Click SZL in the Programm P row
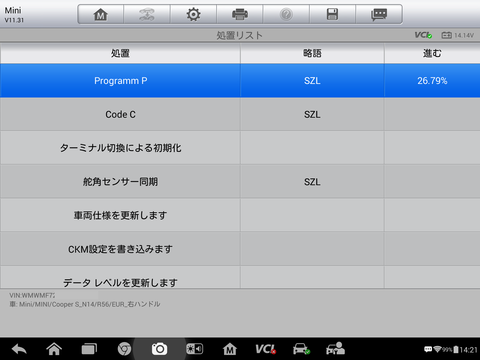 (x=312, y=81)
